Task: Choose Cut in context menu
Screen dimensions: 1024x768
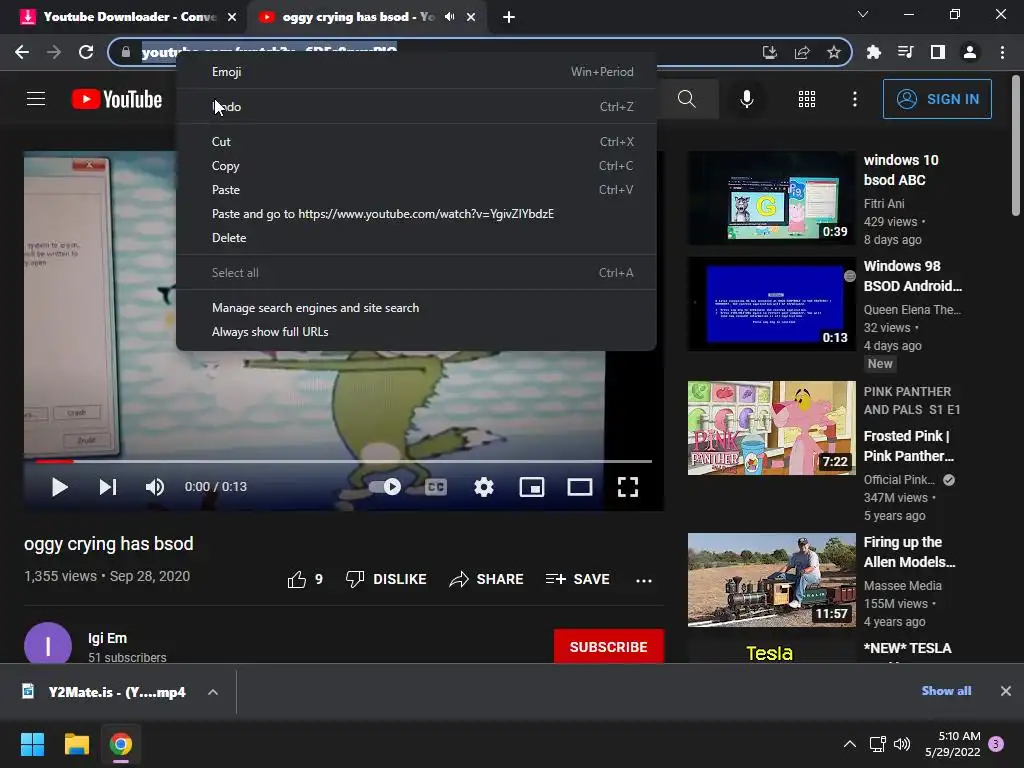Action: coord(417,142)
